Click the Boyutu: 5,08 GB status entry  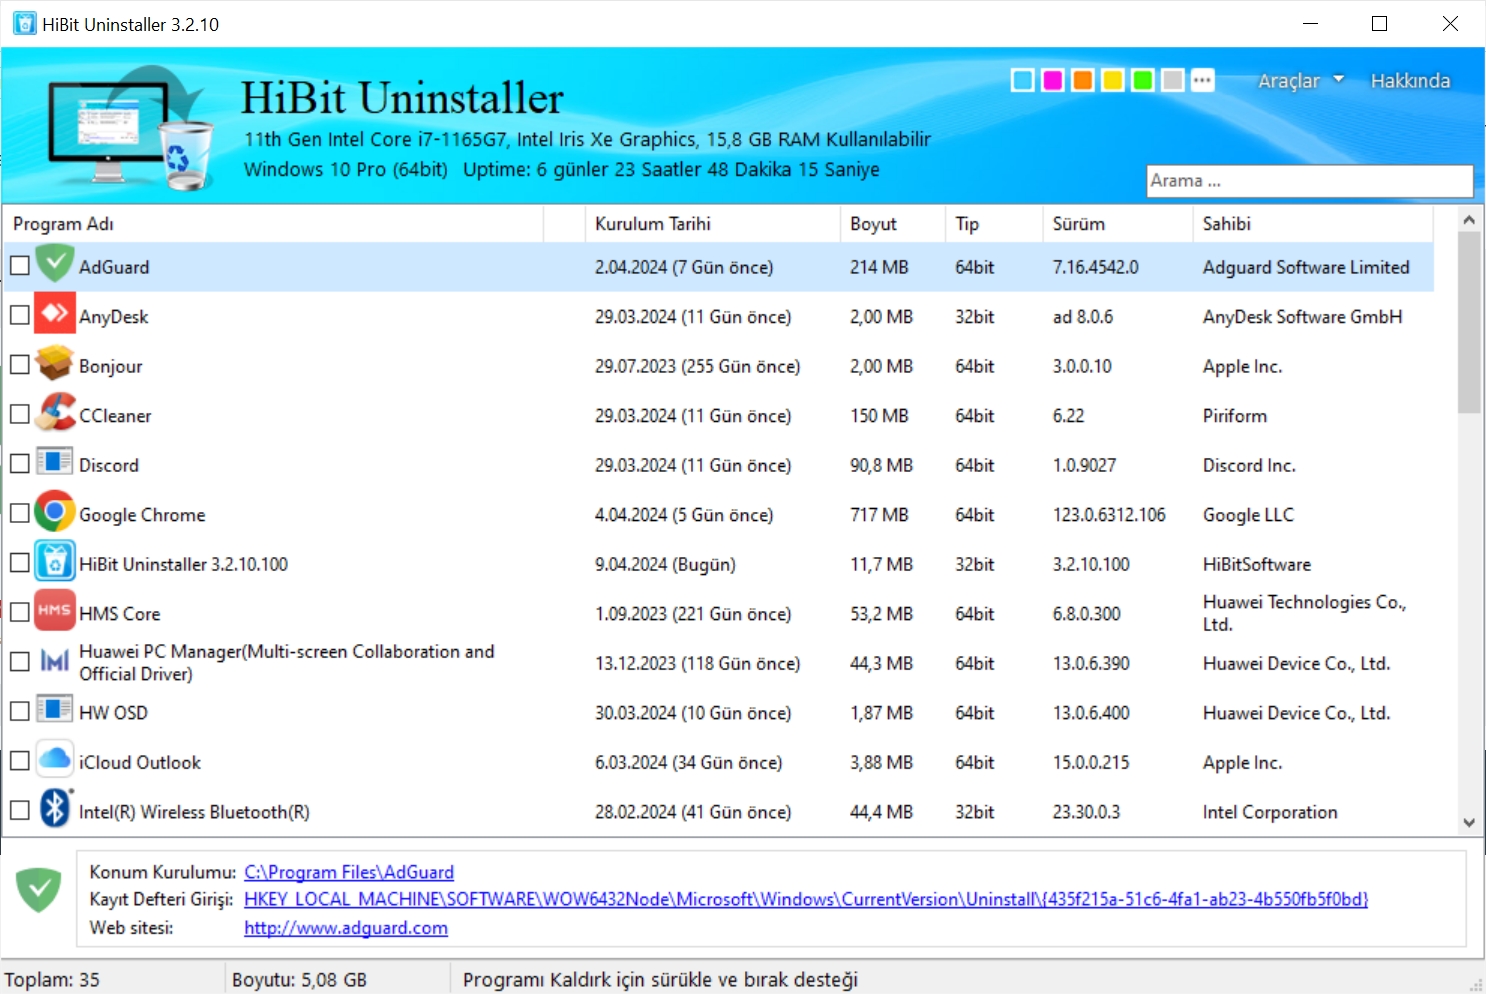[x=299, y=980]
